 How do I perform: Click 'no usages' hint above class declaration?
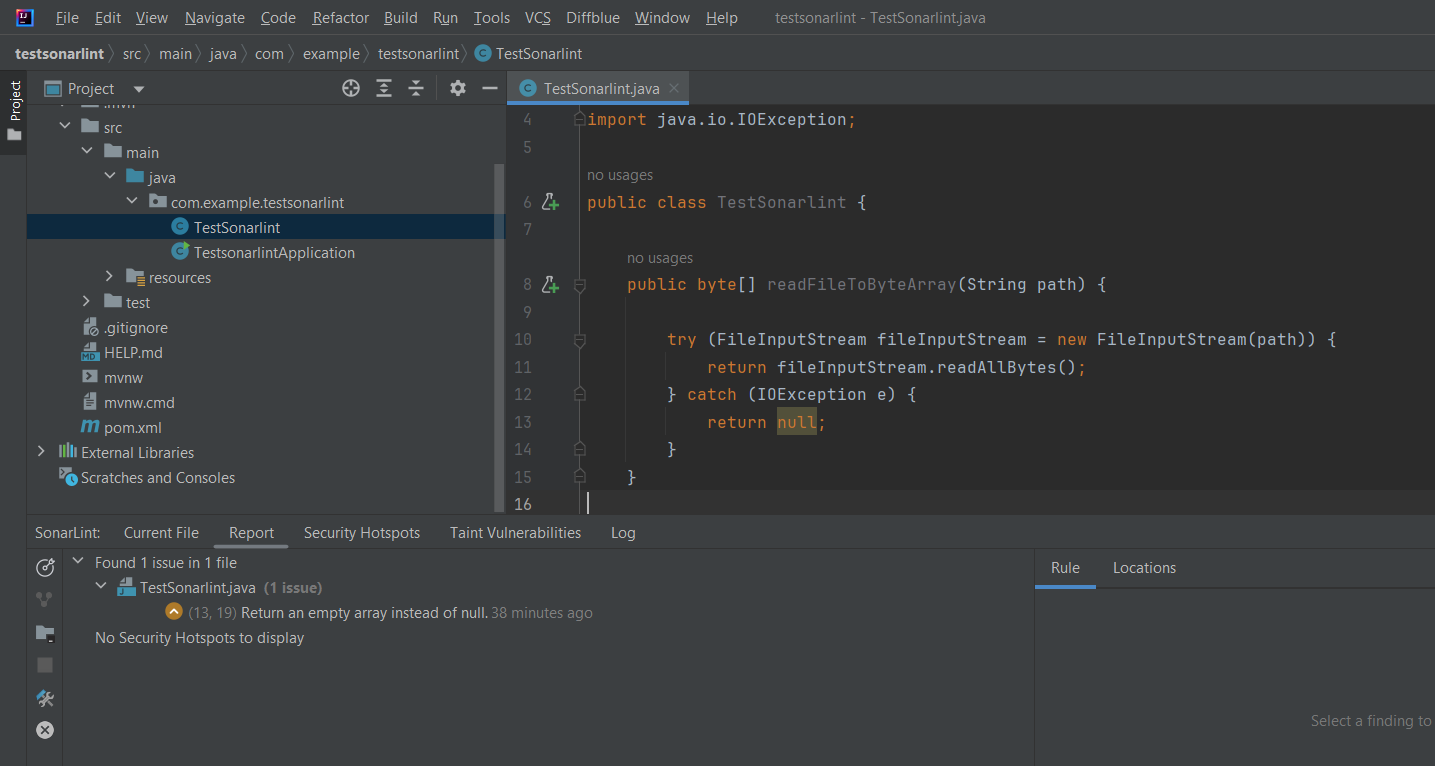tap(620, 175)
